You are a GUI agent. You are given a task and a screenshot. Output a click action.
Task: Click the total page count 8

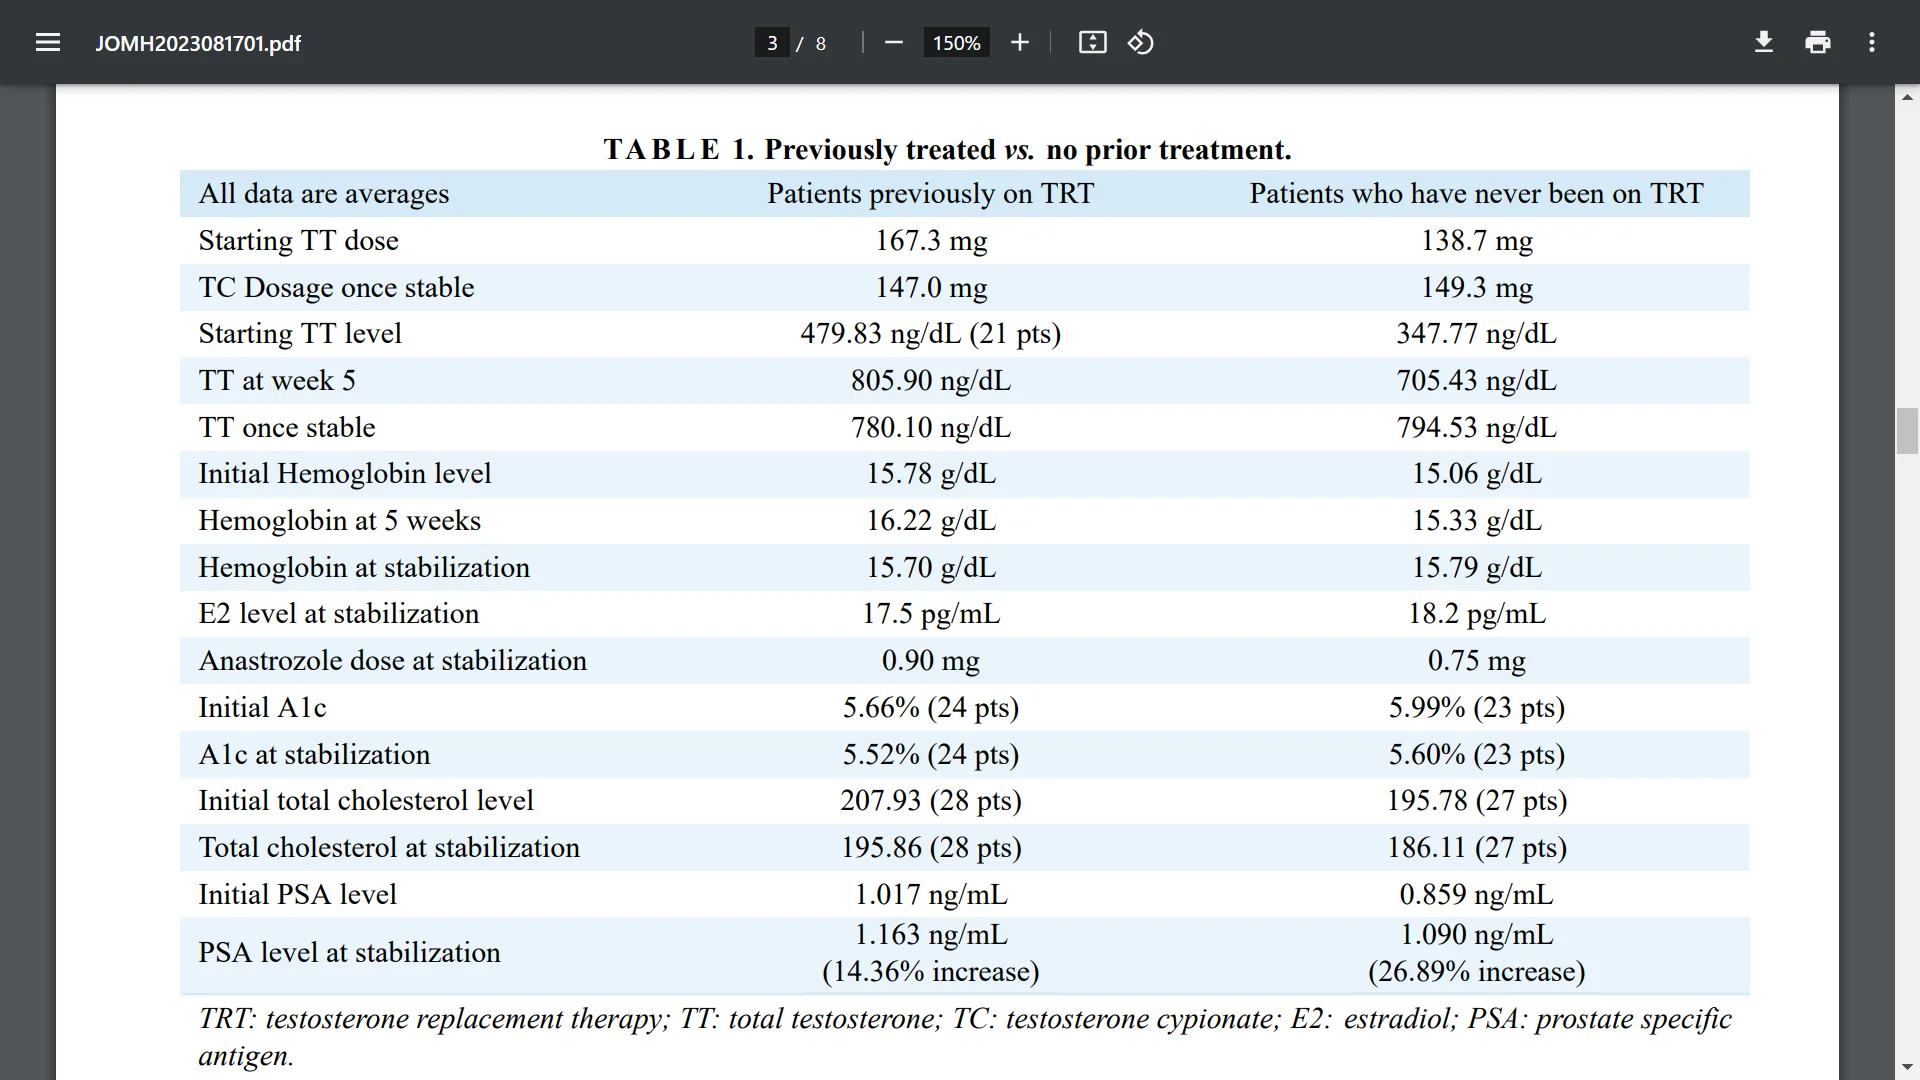[820, 43]
